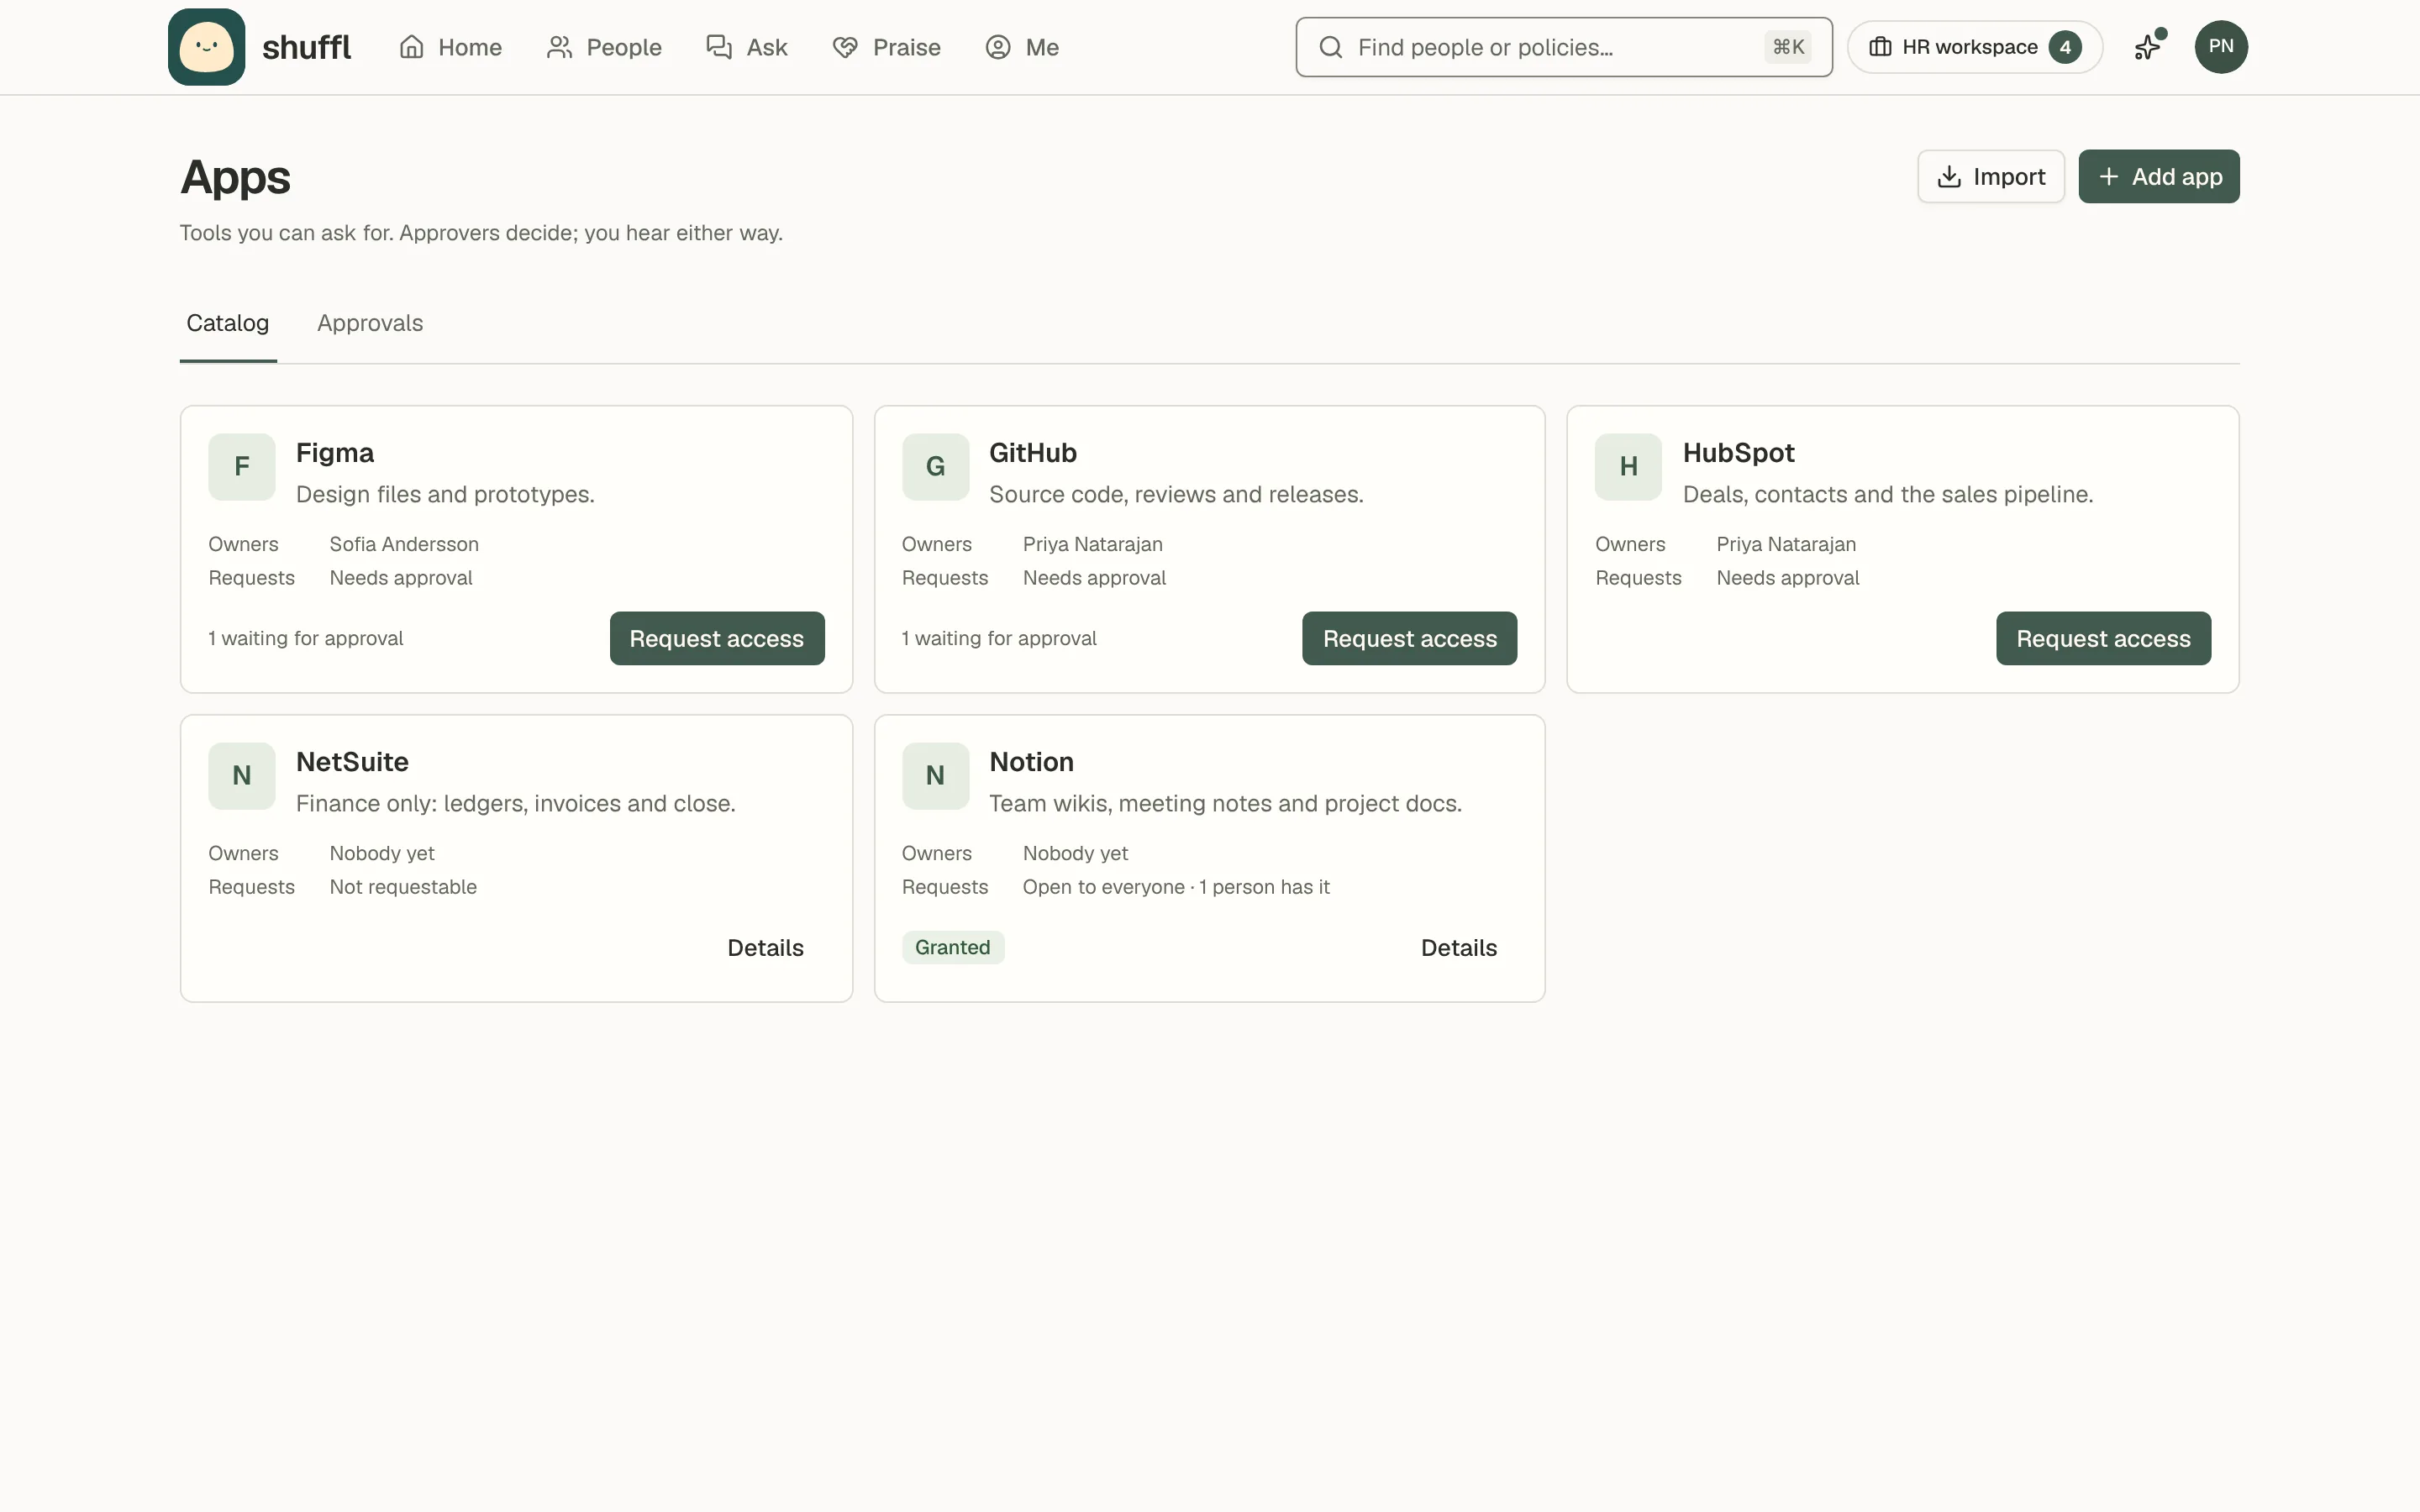The height and width of the screenshot is (1512, 2420).
Task: Open the PN user avatar menu
Action: coord(2220,47)
